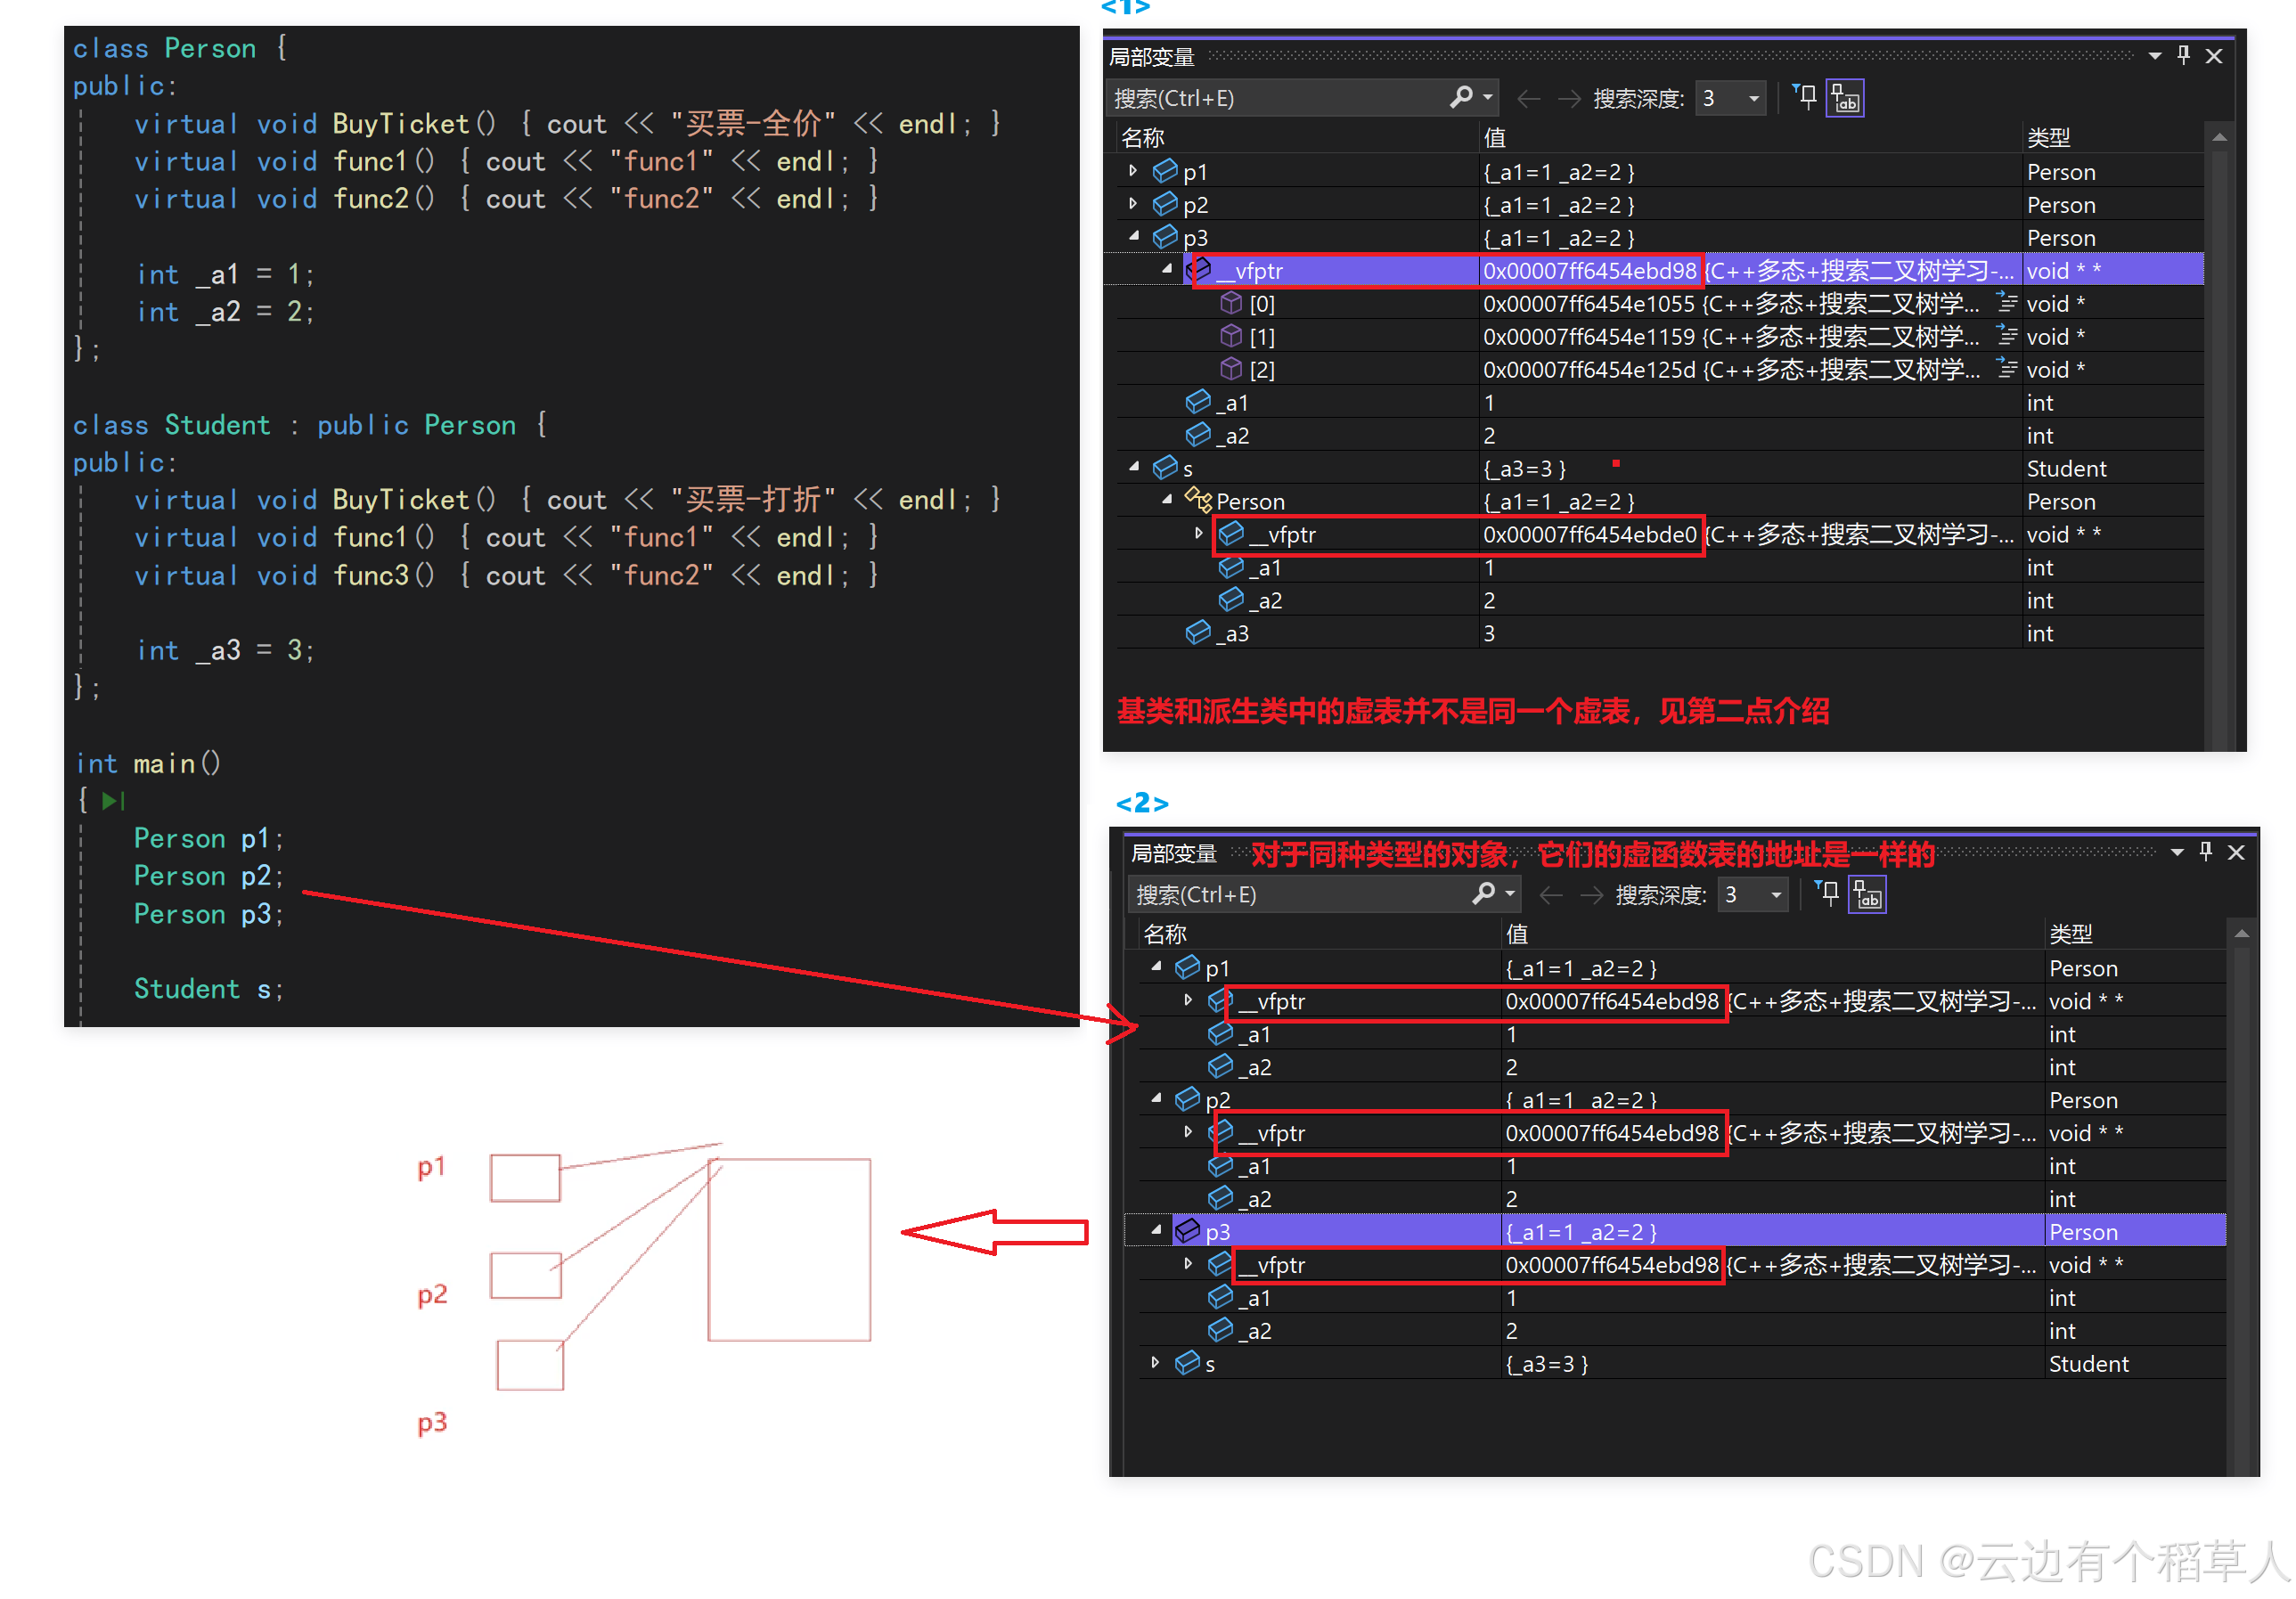Image resolution: width=2296 pixels, height=1599 pixels.
Task: Toggle 'ab' raw view button in lower toolbar
Action: click(x=1867, y=894)
